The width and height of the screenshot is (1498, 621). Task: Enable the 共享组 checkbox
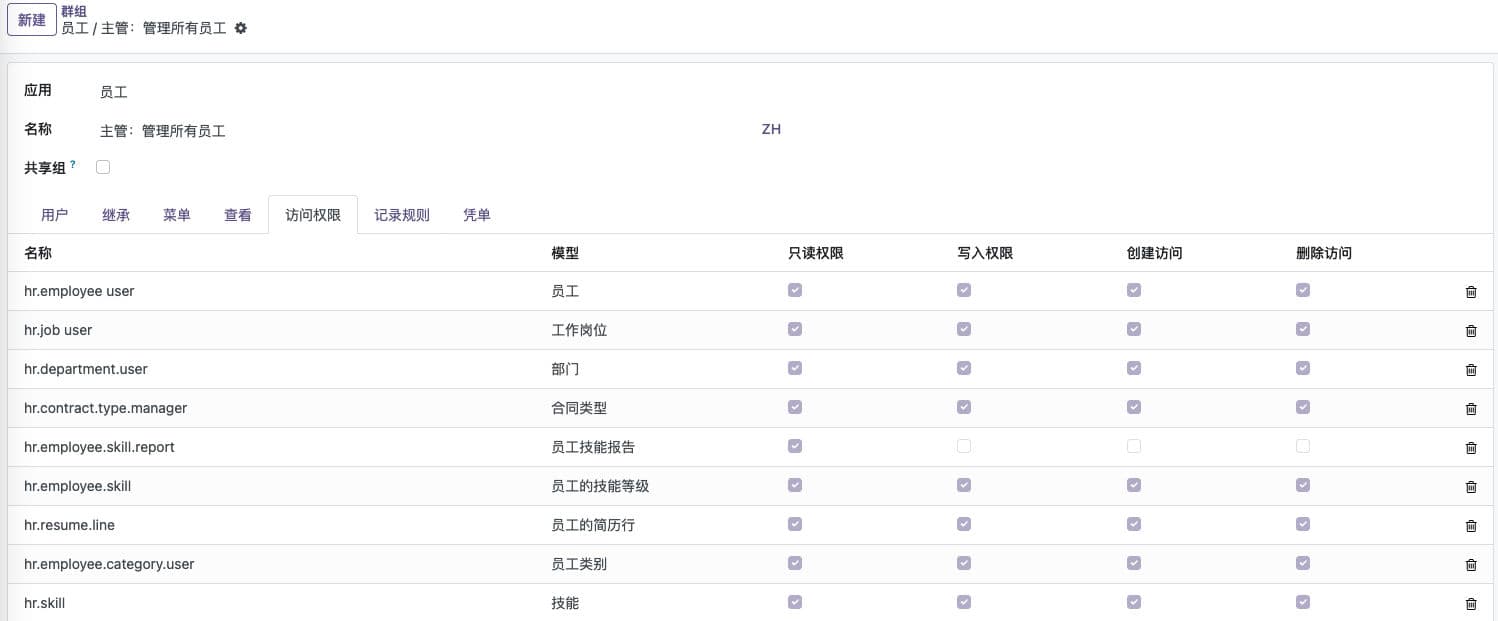pos(103,168)
